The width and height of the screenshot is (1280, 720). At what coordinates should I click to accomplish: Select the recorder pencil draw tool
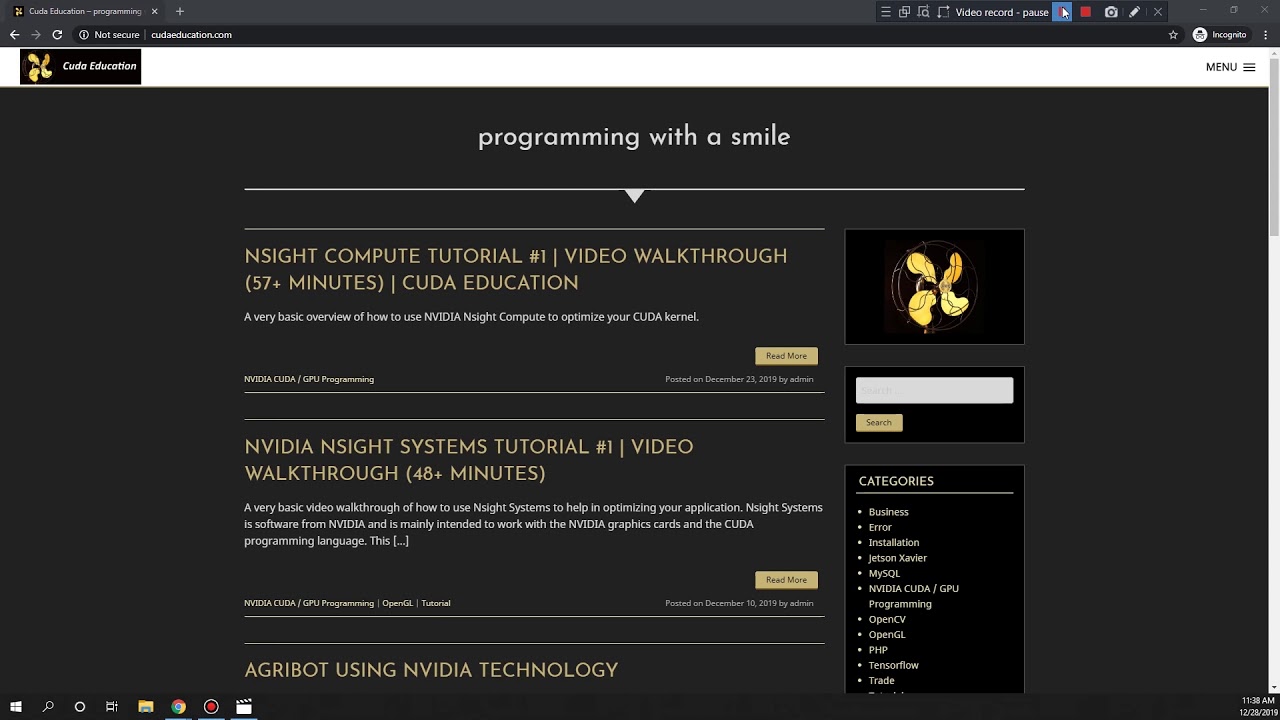pos(1134,12)
